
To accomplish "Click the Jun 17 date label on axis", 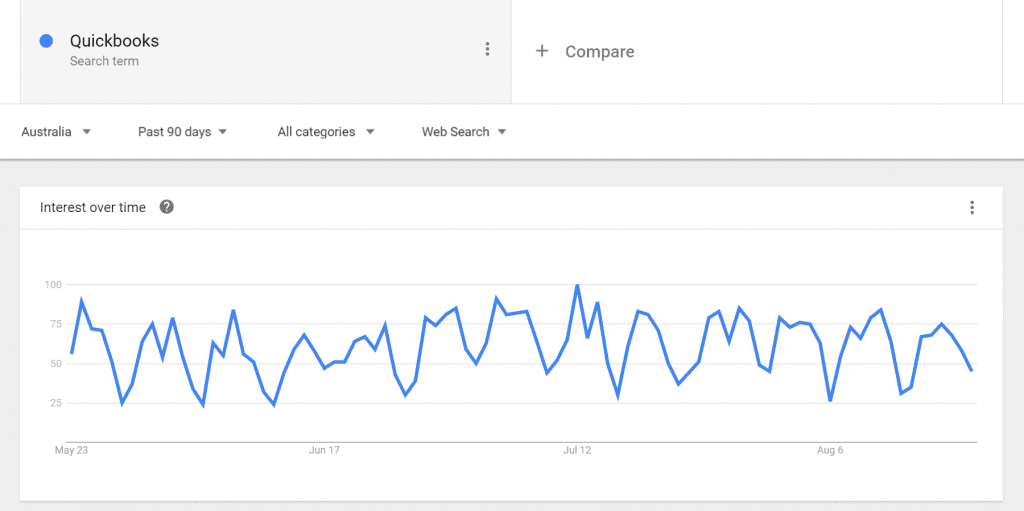I will (x=325, y=450).
